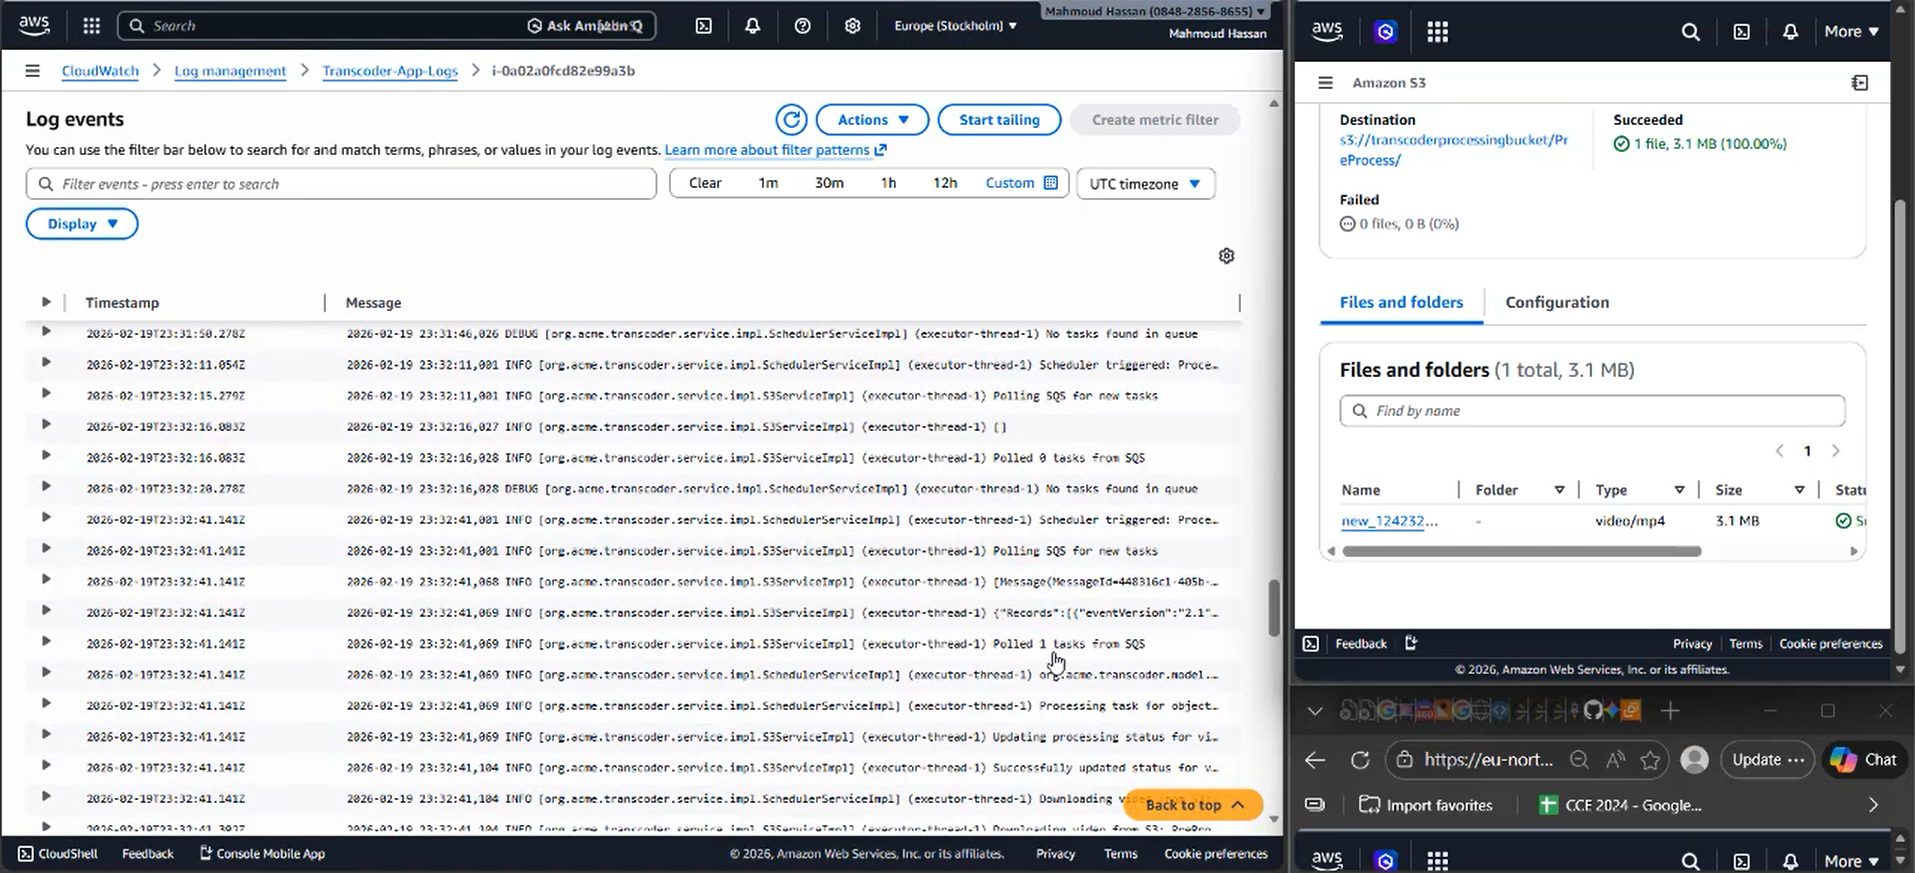Expand all log rows via header arrow
This screenshot has height=873, width=1915.
pyautogui.click(x=45, y=302)
